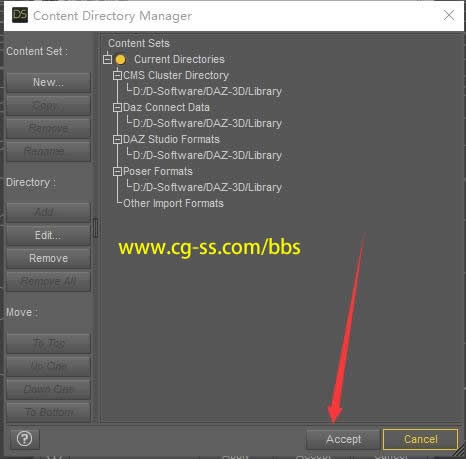Click the Add directory button
The image size is (466, 459).
pos(48,212)
